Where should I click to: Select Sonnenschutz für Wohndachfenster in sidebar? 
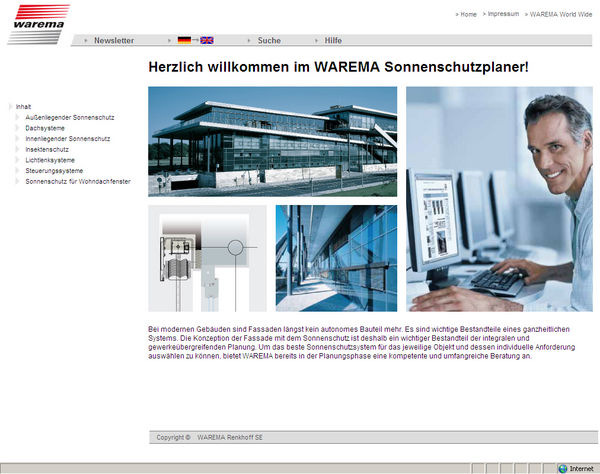tap(78, 181)
